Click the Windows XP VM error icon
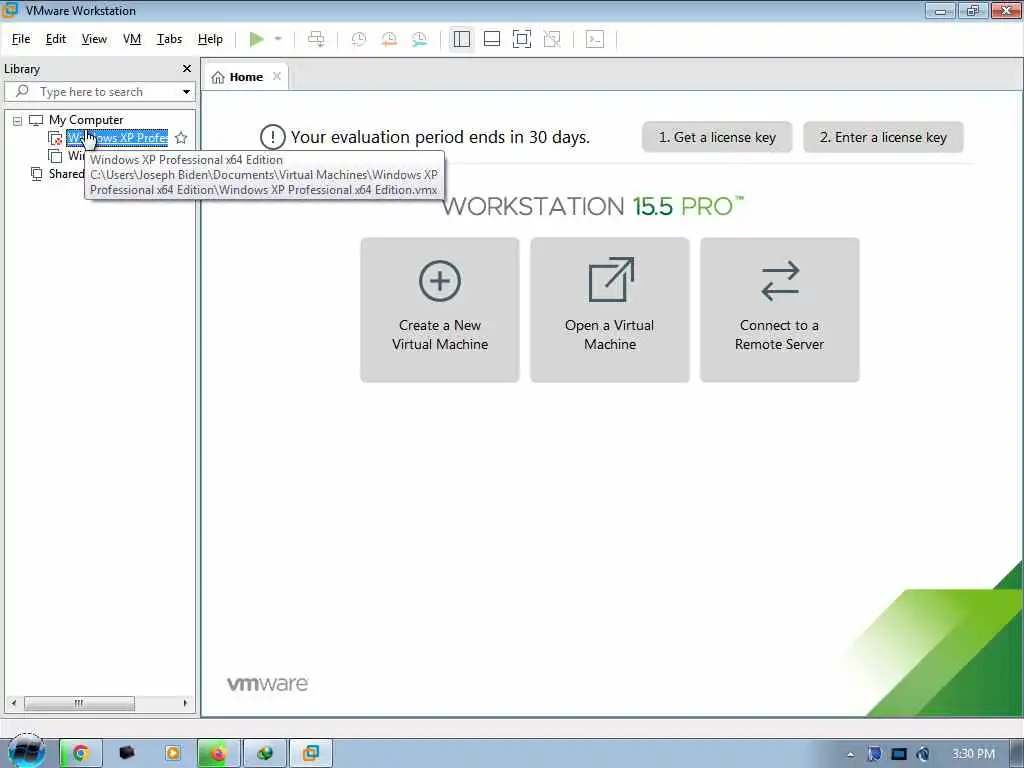This screenshot has height=768, width=1024. 56,138
